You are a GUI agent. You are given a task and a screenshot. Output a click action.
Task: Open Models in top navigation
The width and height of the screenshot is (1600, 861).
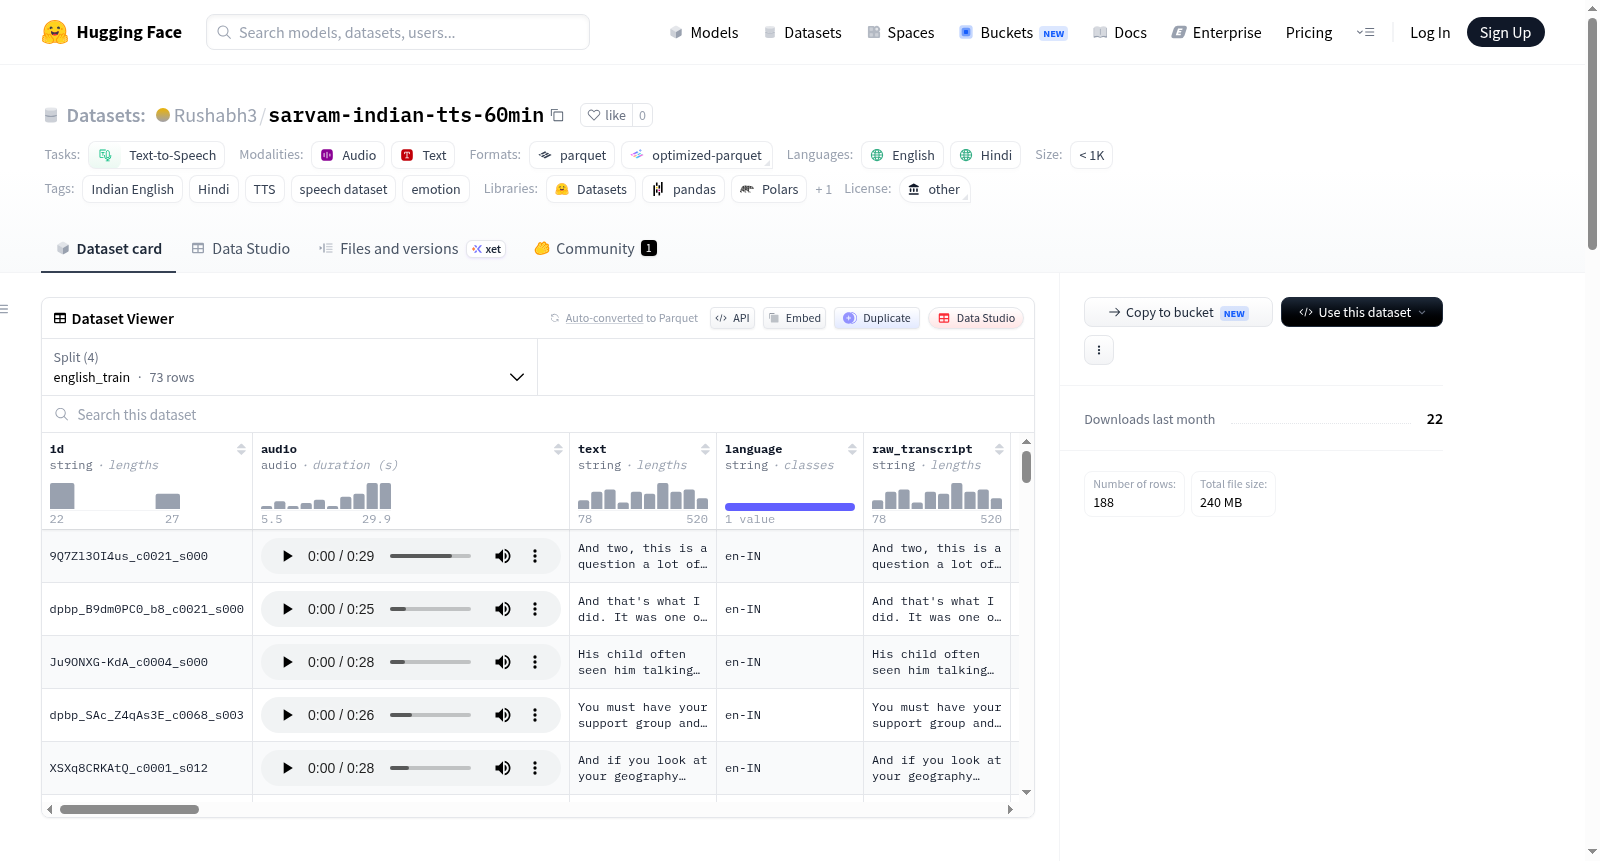704,32
